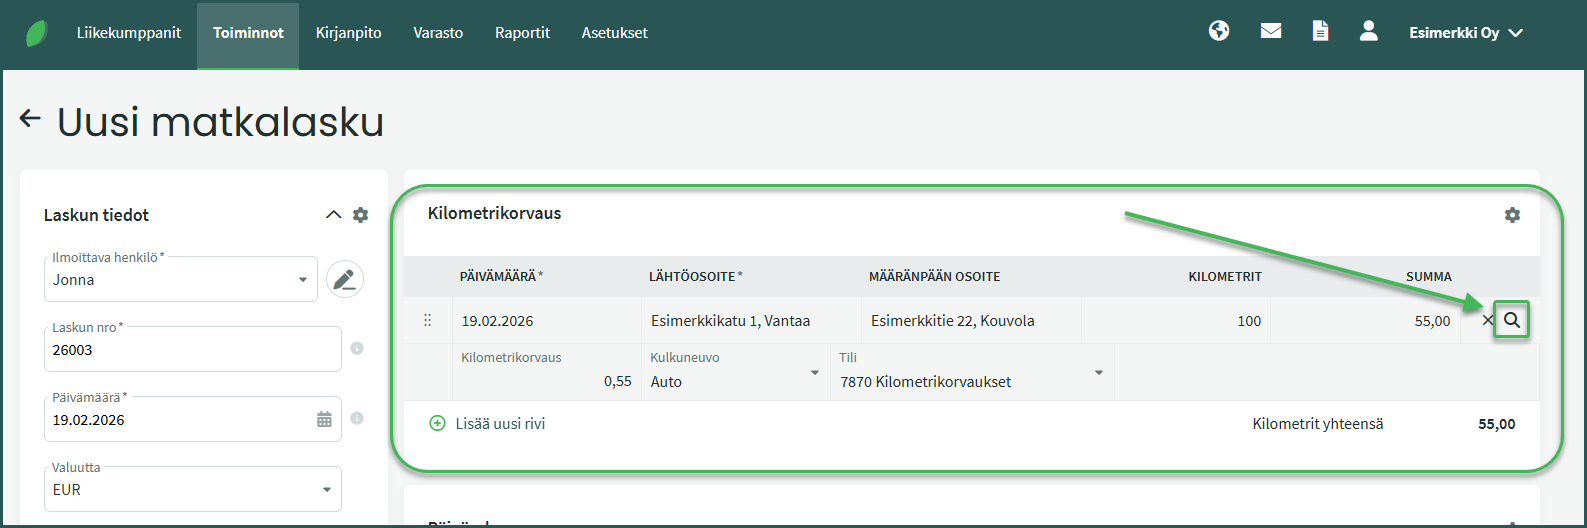Viewport: 1587px width, 528px height.
Task: Expand the Valuutta EUR dropdown
Action: (x=326, y=490)
